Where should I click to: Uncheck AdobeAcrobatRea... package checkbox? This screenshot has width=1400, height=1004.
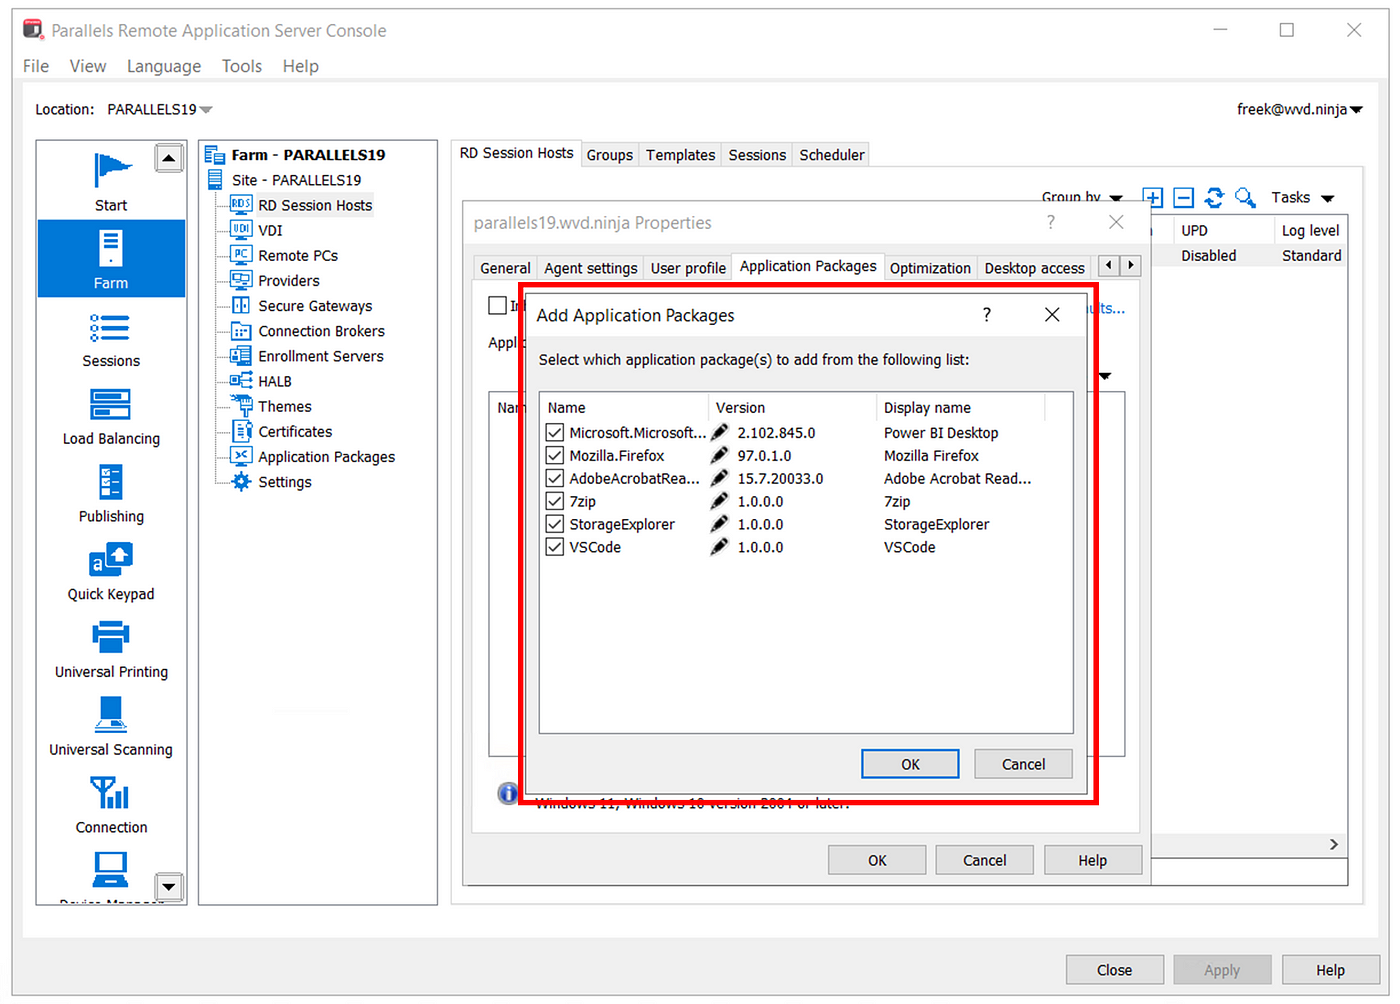(555, 478)
